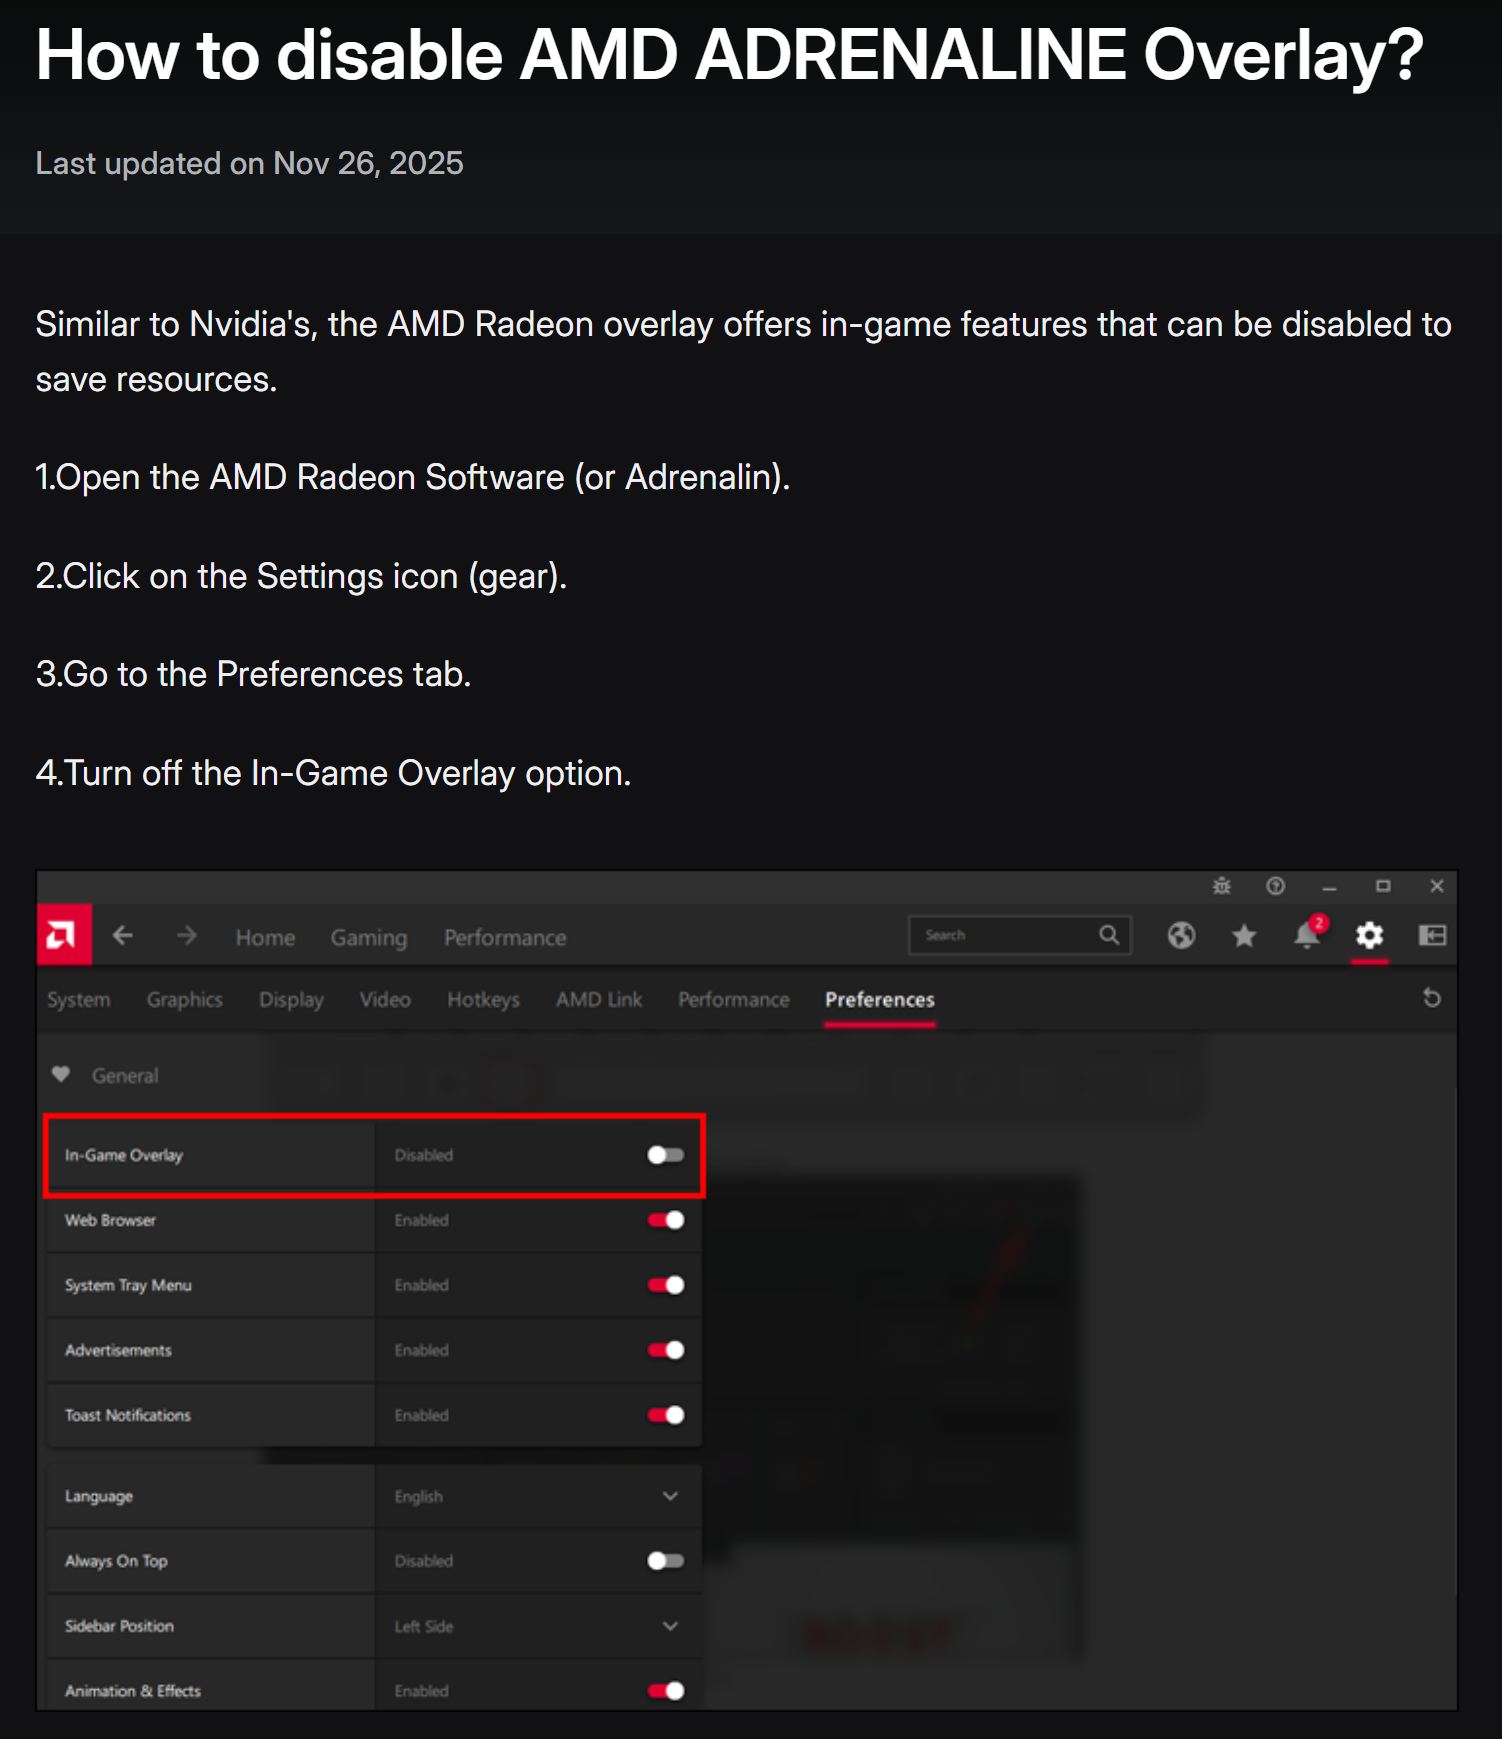1502x1739 pixels.
Task: Switch to the AMD Link tab
Action: click(x=599, y=1000)
